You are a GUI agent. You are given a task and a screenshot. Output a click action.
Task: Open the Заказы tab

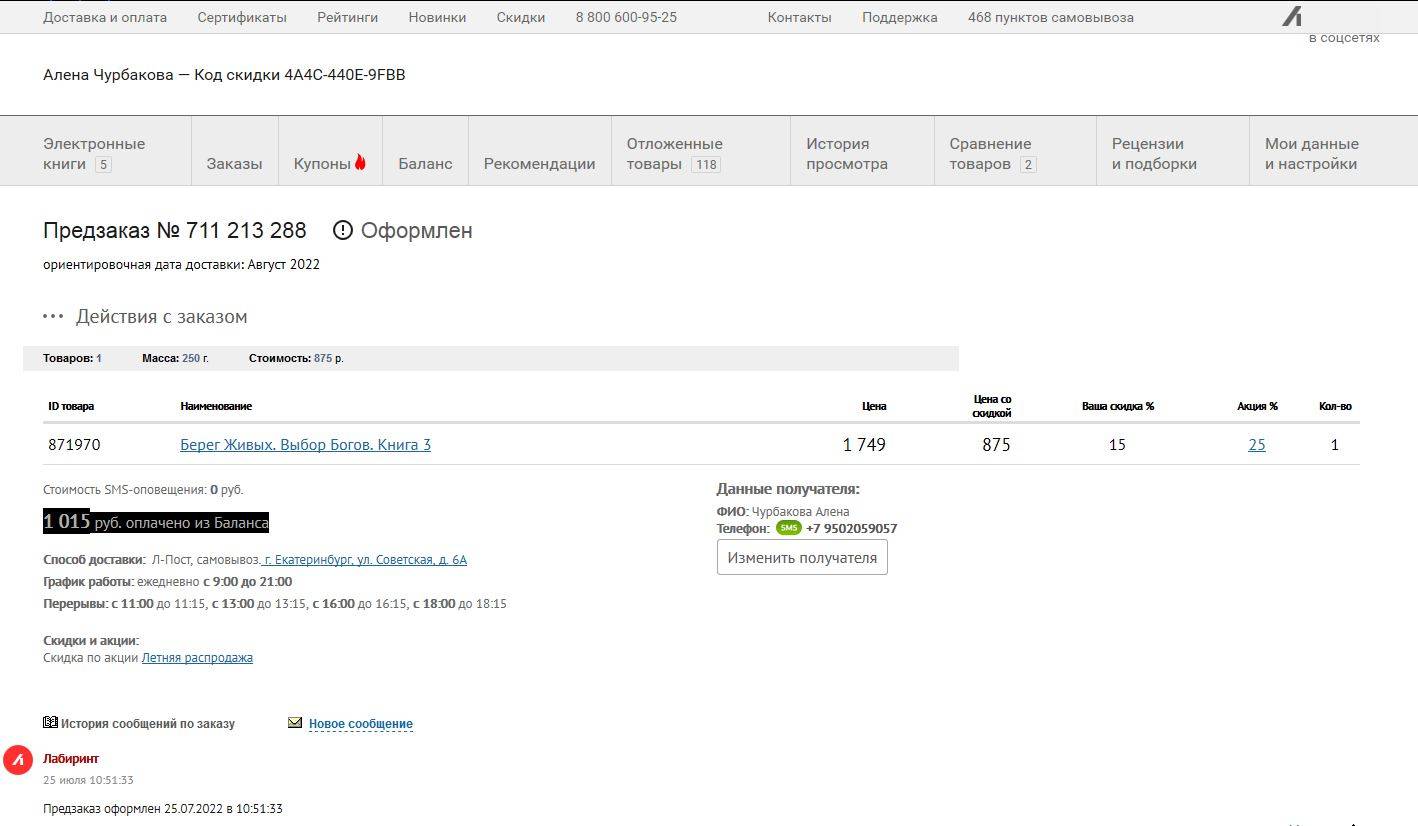234,163
